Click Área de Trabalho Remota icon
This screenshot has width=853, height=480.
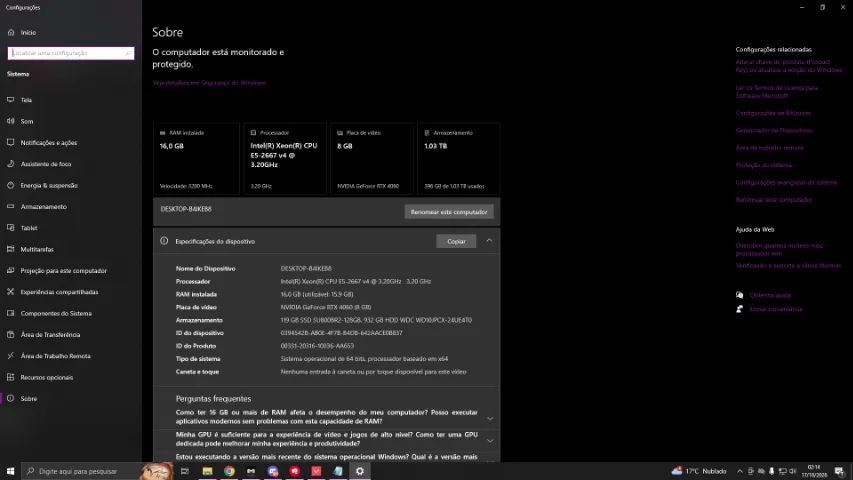[10, 356]
